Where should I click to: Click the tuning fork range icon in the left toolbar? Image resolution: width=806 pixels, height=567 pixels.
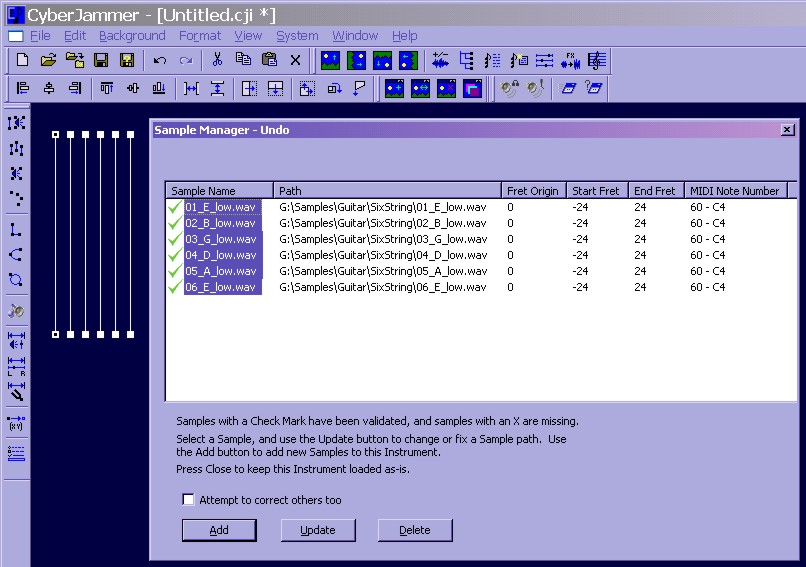coord(16,392)
